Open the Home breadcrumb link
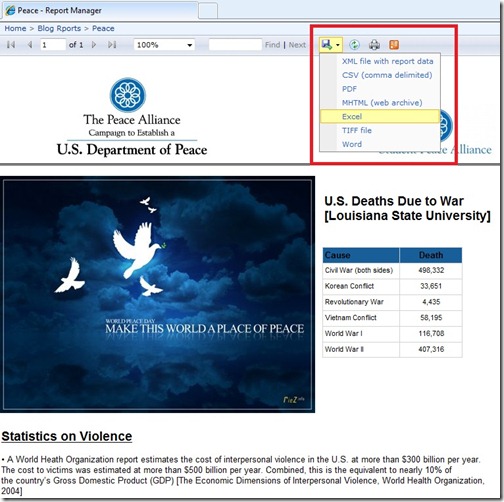The image size is (504, 502). (15, 28)
